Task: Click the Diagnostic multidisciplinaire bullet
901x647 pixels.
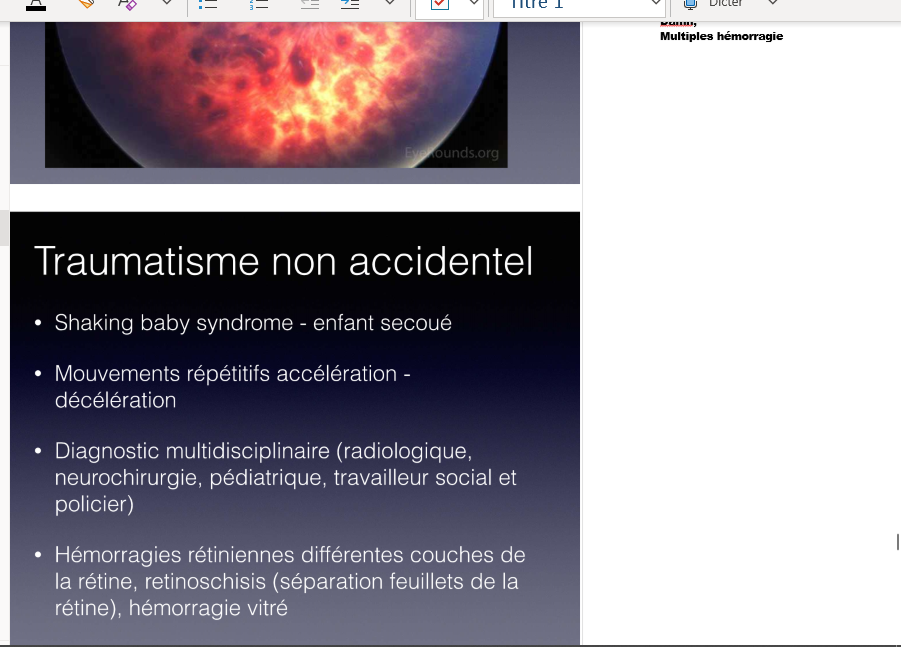Action: tap(286, 477)
